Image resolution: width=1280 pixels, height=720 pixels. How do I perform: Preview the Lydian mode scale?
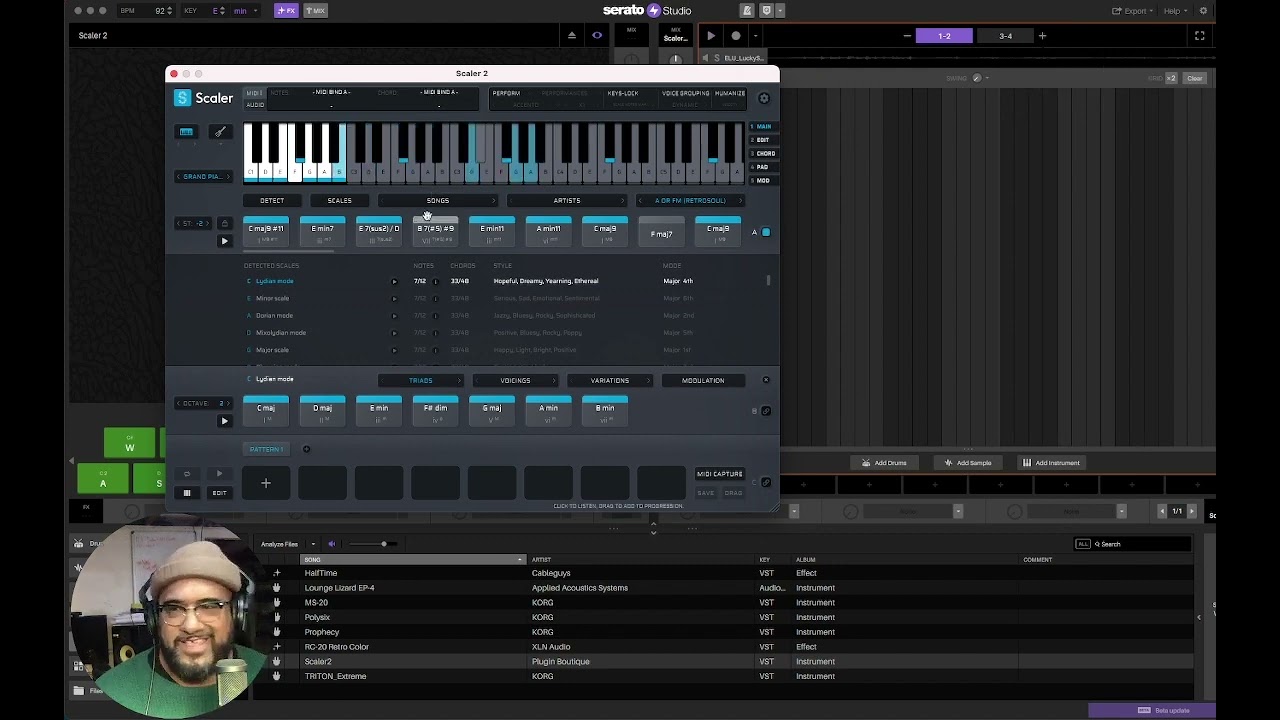394,281
